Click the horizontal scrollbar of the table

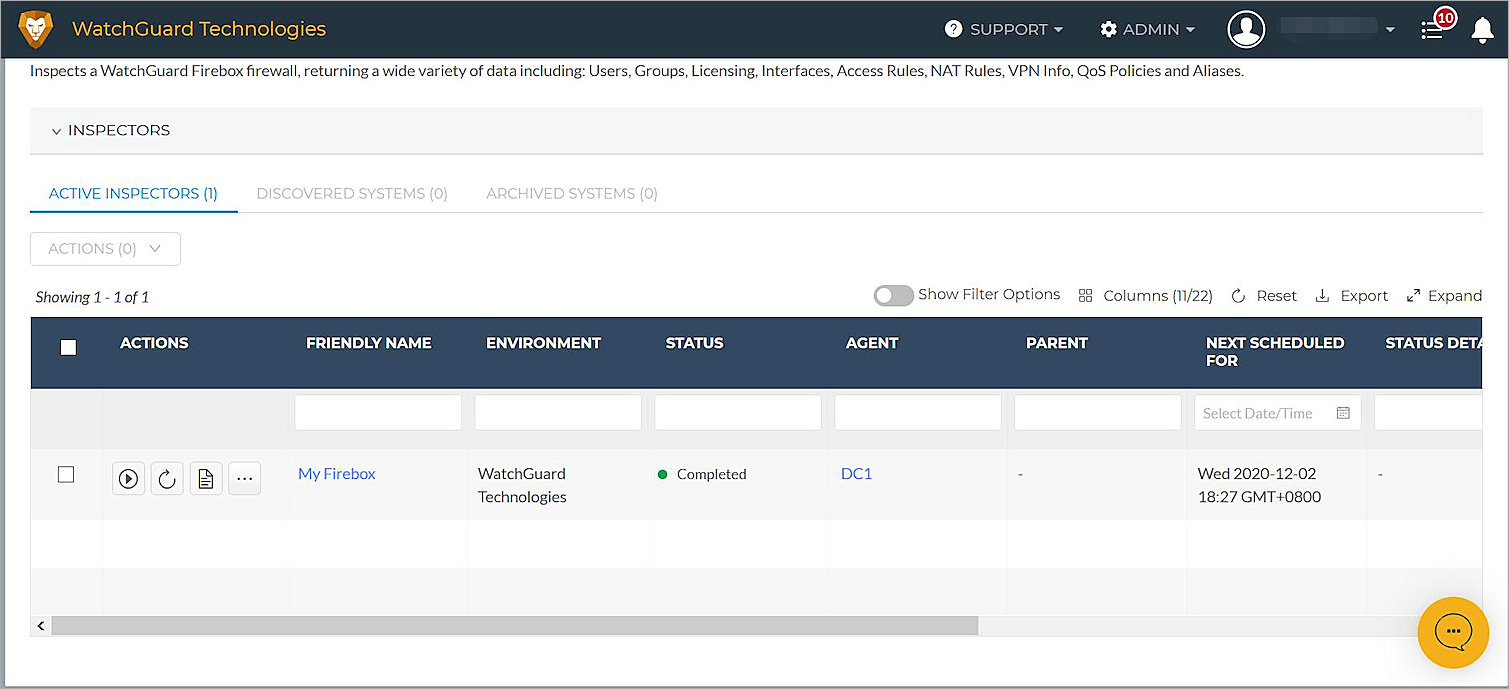point(515,626)
